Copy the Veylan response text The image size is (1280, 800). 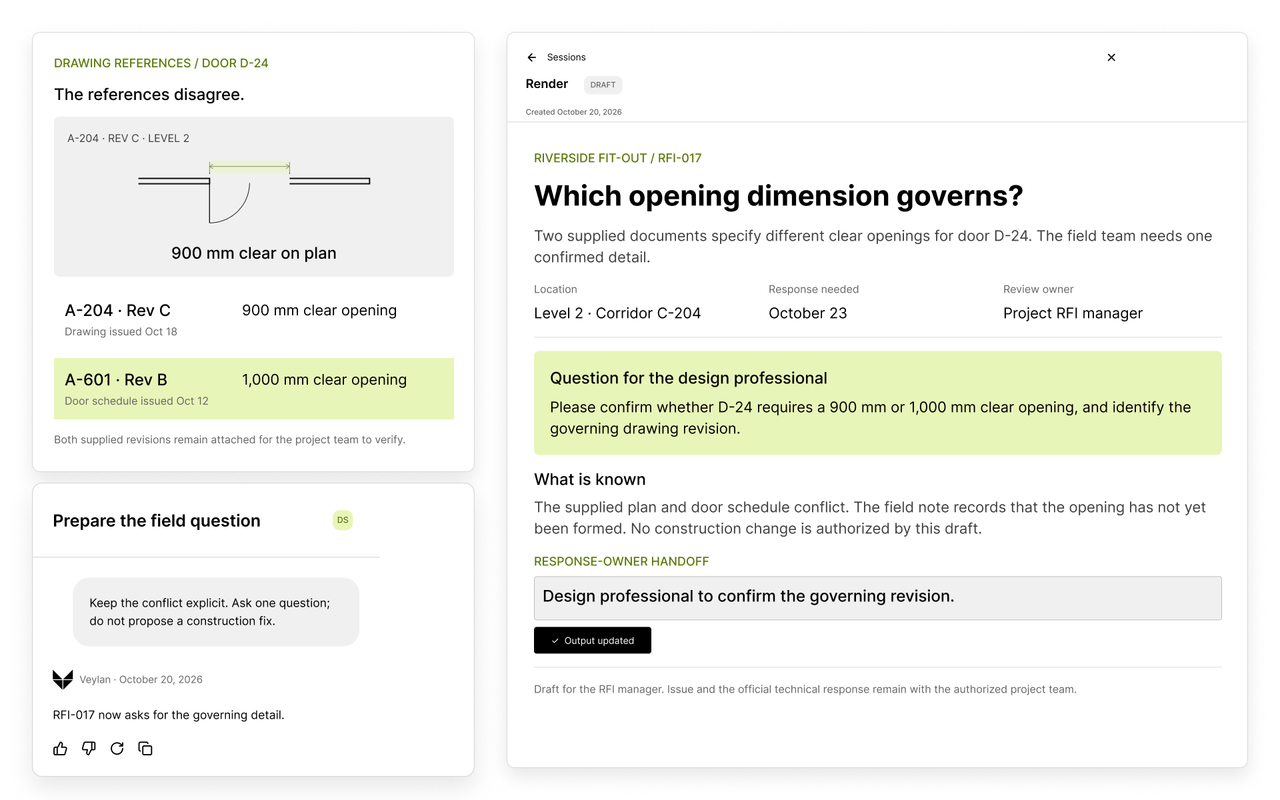point(145,748)
